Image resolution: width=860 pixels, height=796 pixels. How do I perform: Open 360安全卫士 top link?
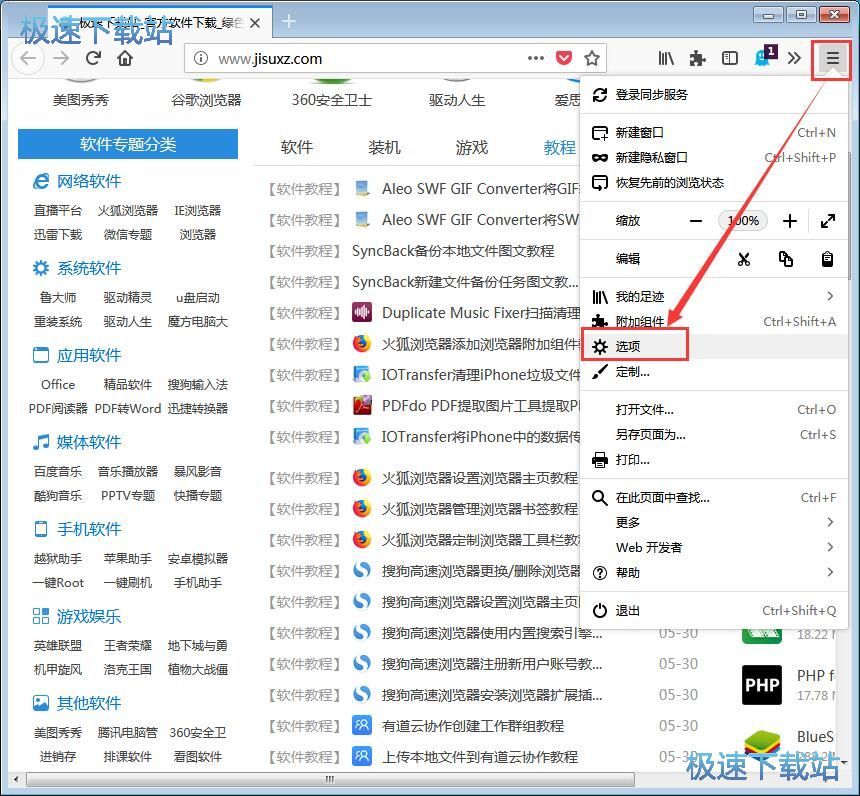coord(332,100)
